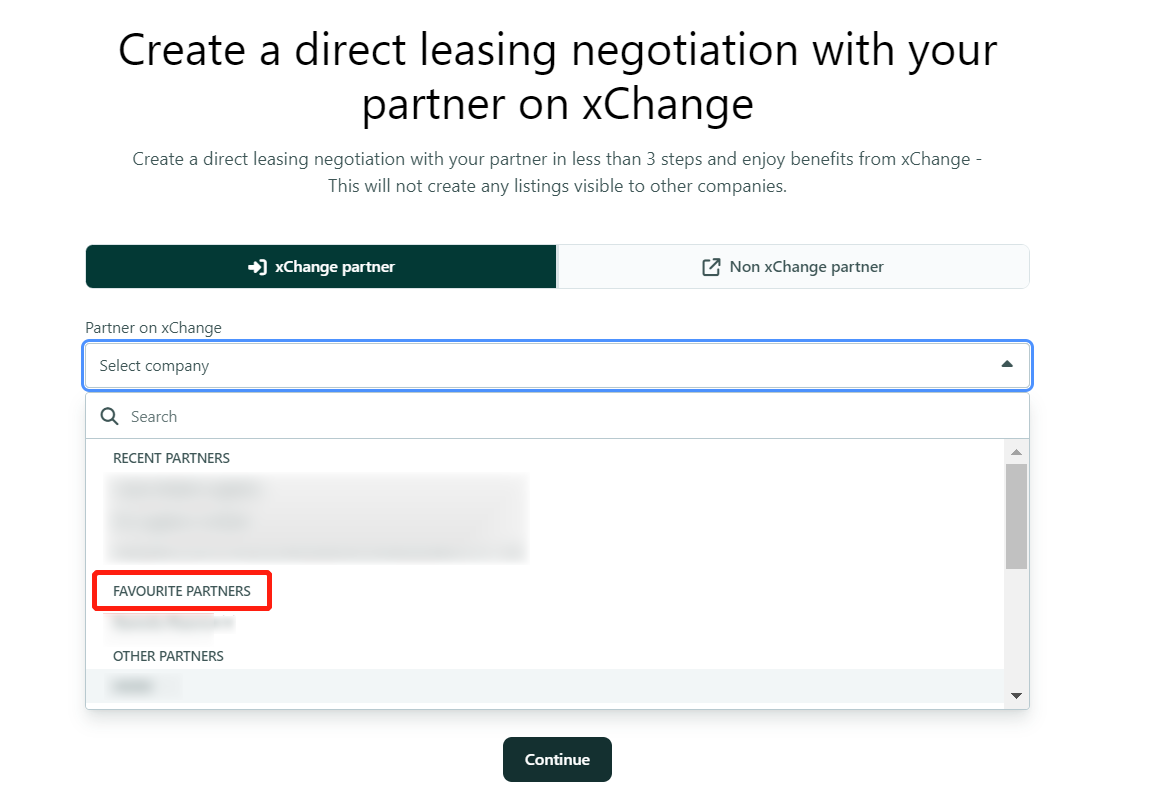Image resolution: width=1163 pixels, height=785 pixels.
Task: Click the Other Partners section header
Action: pyautogui.click(x=168, y=656)
